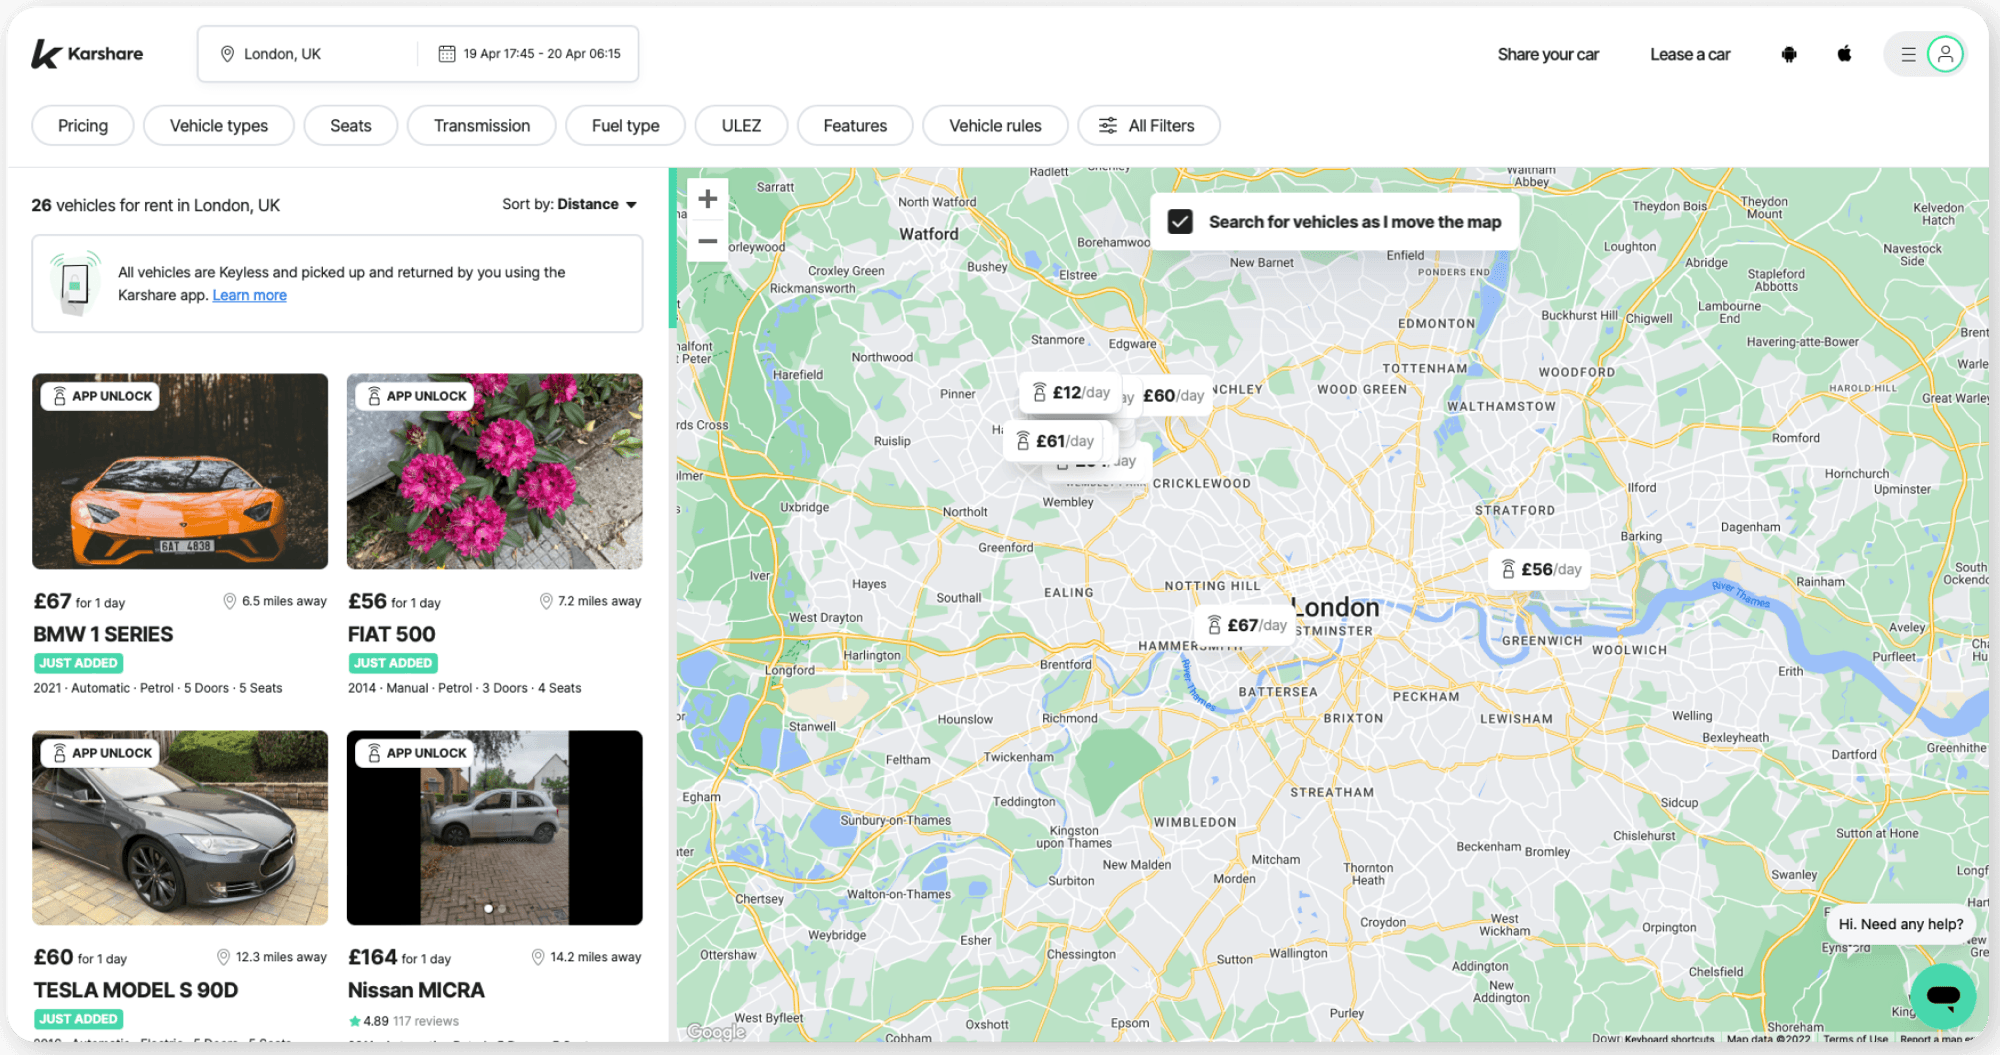Open the Android app download icon
This screenshot has height=1055, width=2000.
click(x=1789, y=54)
